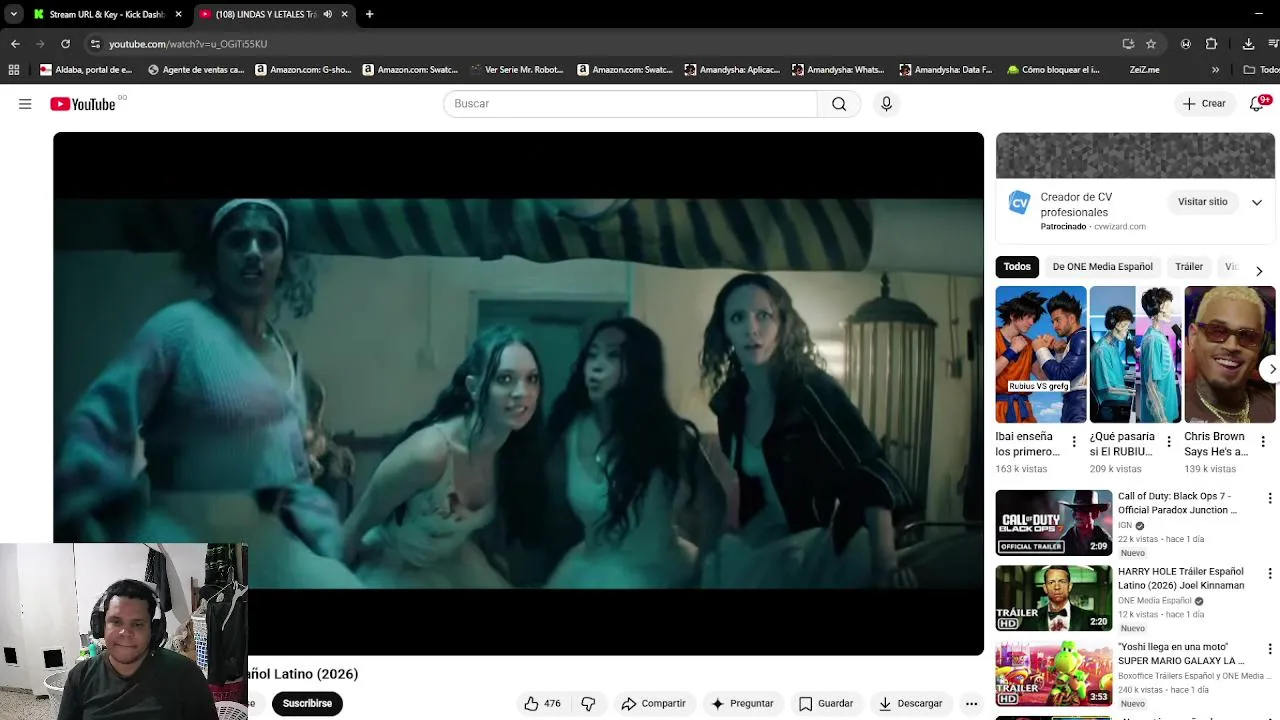Open Amandysha: Data F... bookmark
This screenshot has width=1280, height=720.
[946, 70]
